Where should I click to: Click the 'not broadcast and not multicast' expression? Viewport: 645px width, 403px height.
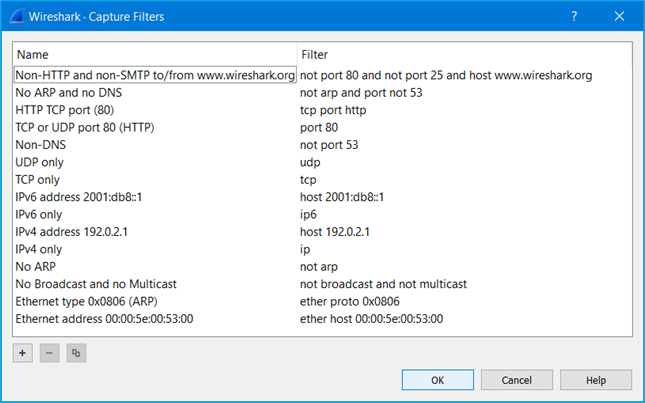point(383,284)
